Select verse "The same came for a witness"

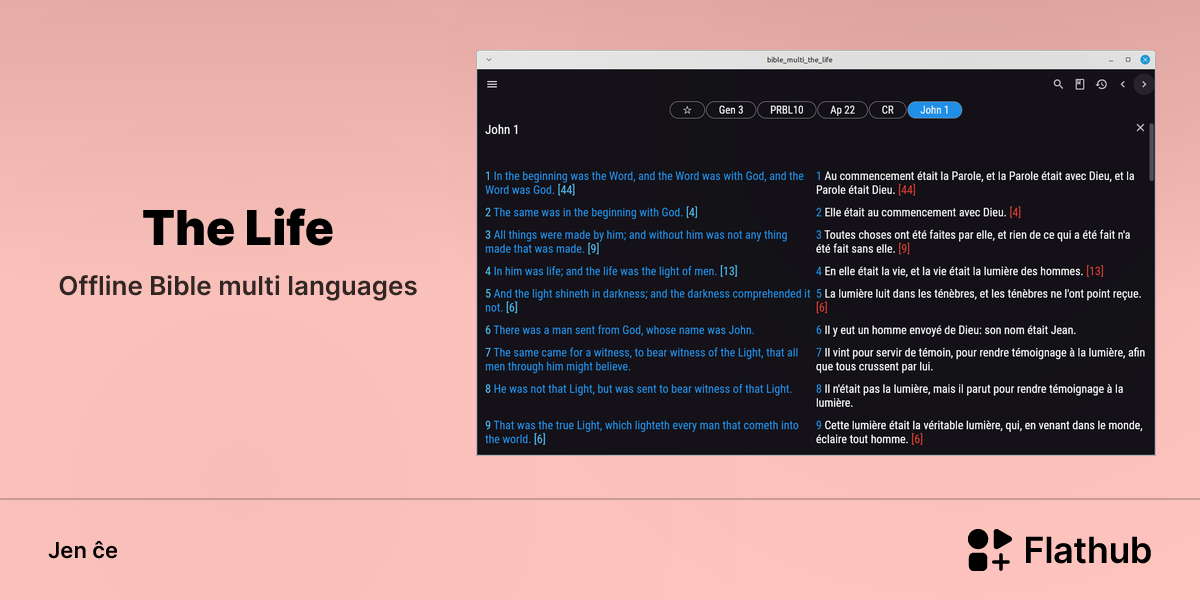(642, 360)
